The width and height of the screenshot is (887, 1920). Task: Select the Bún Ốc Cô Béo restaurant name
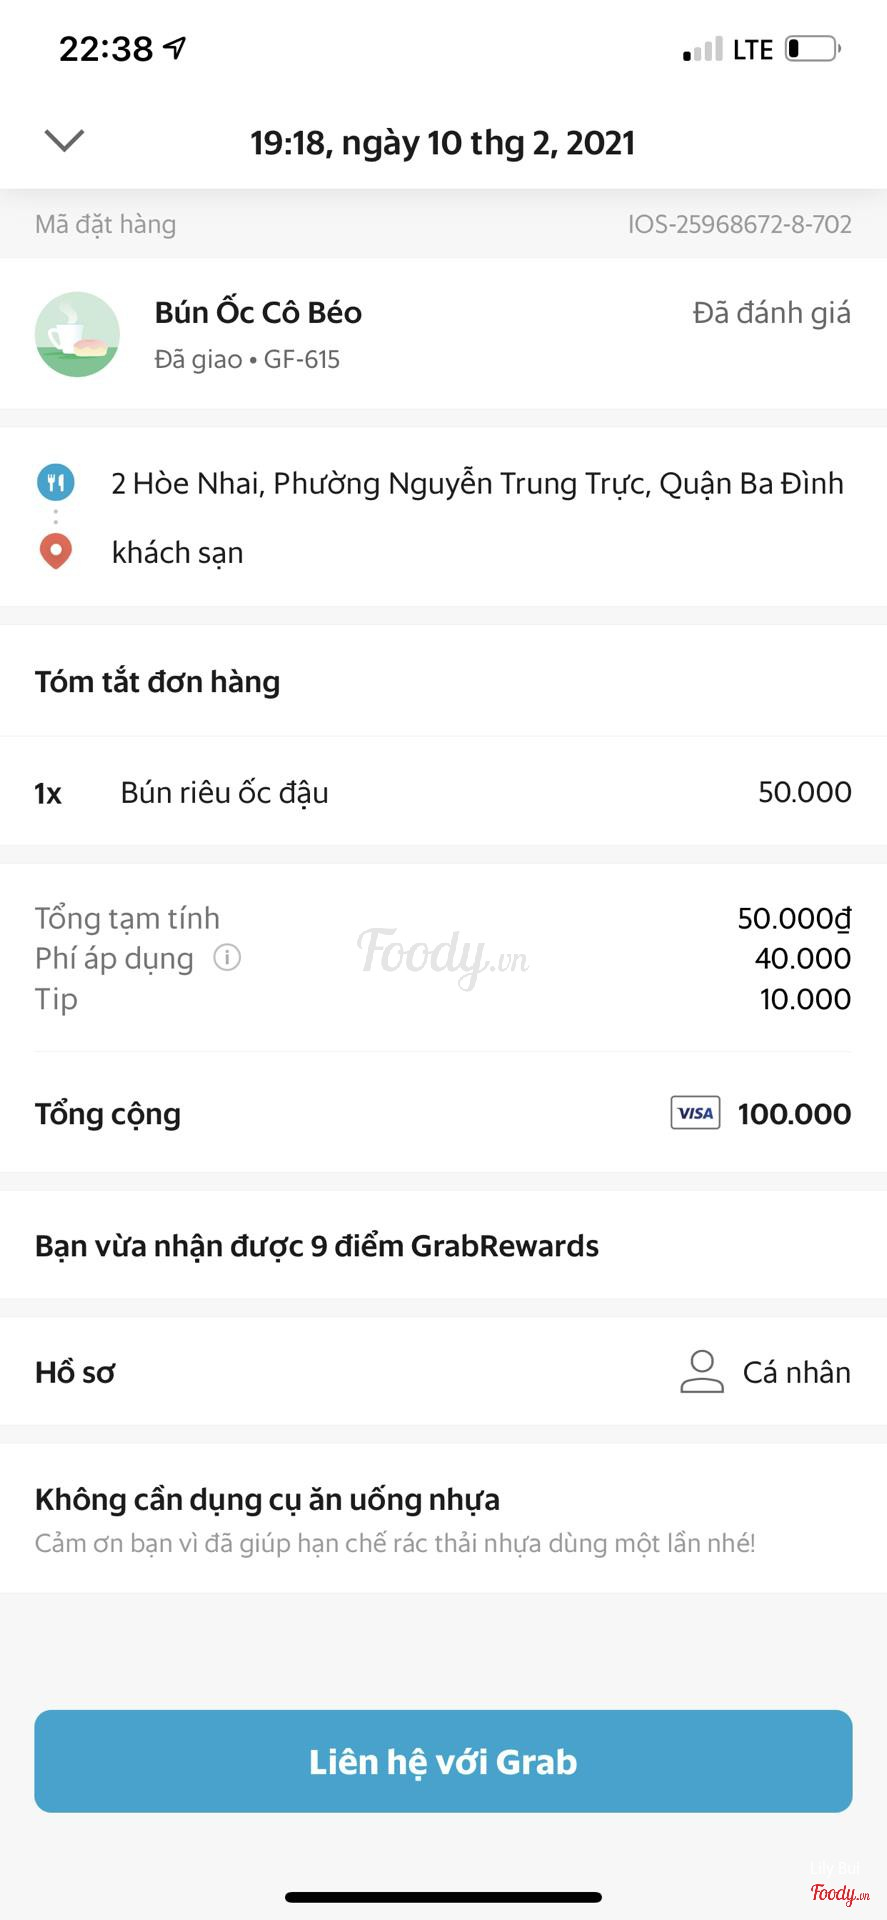258,313
